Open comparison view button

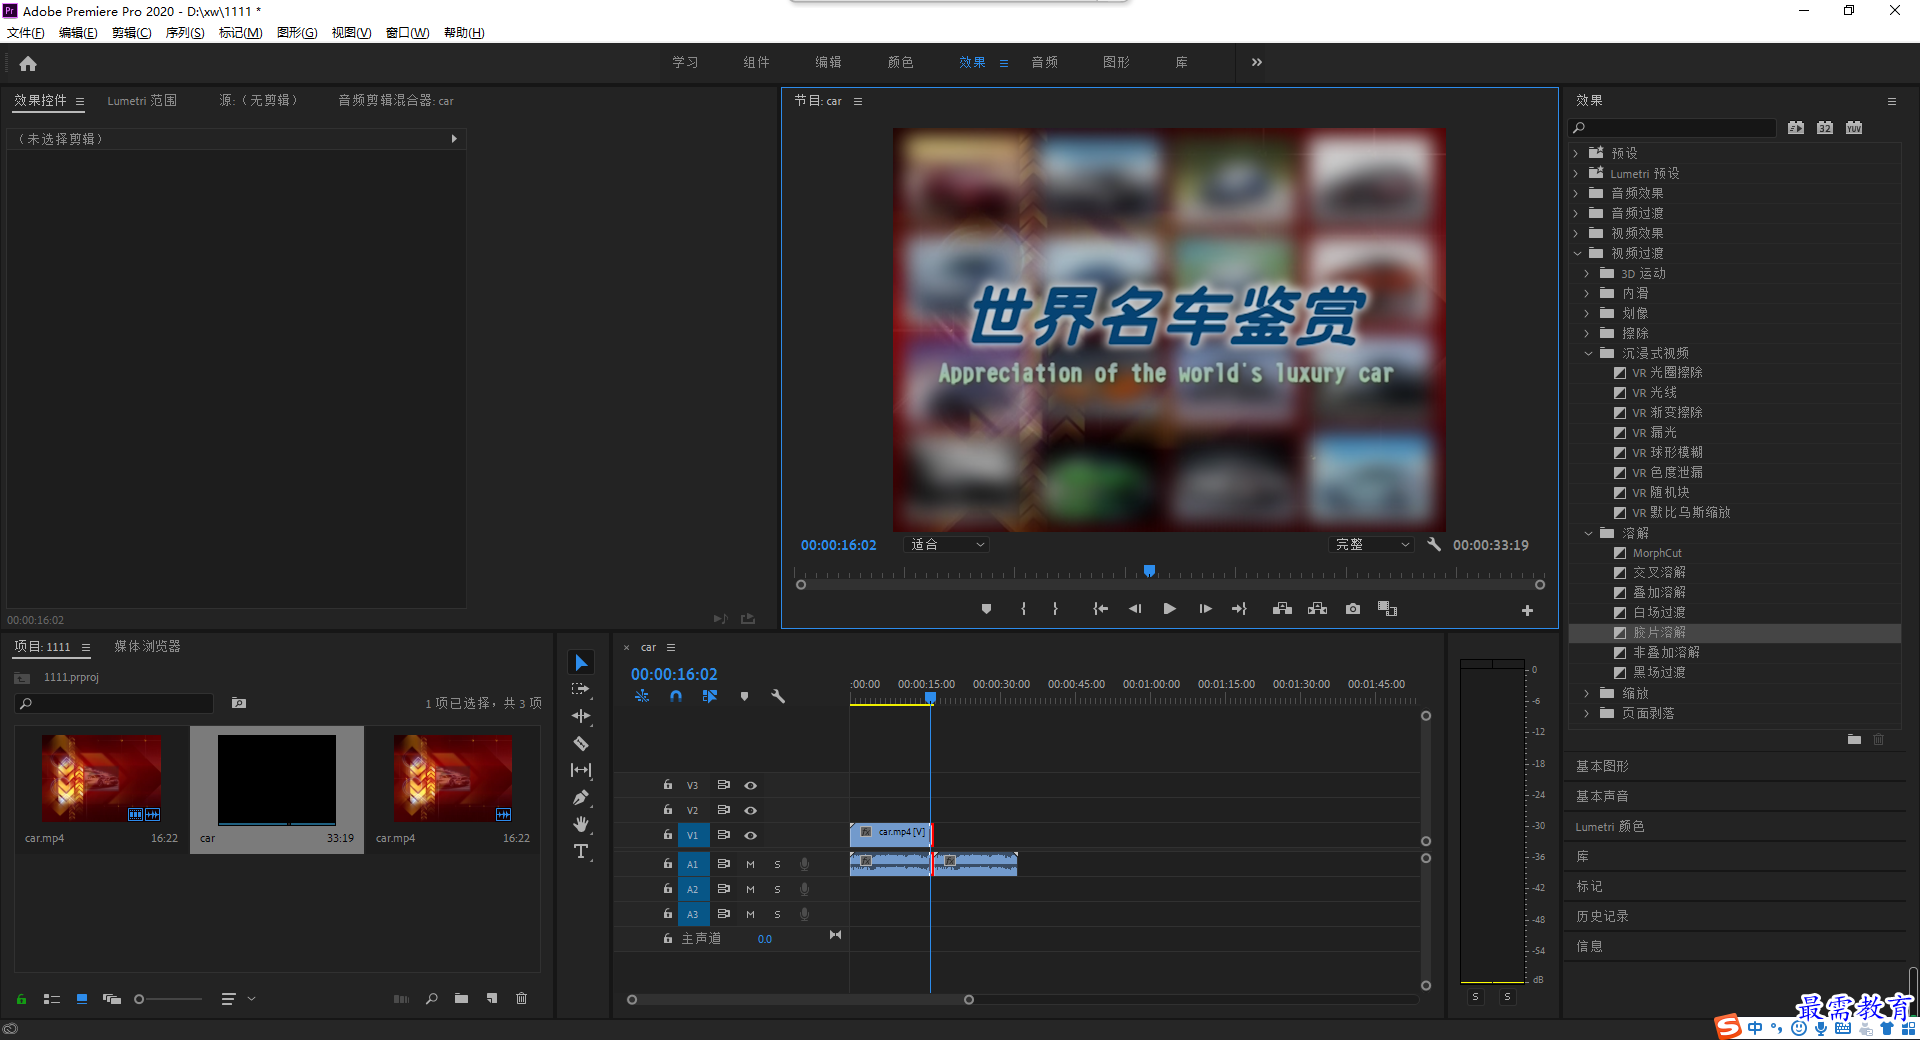(1388, 609)
